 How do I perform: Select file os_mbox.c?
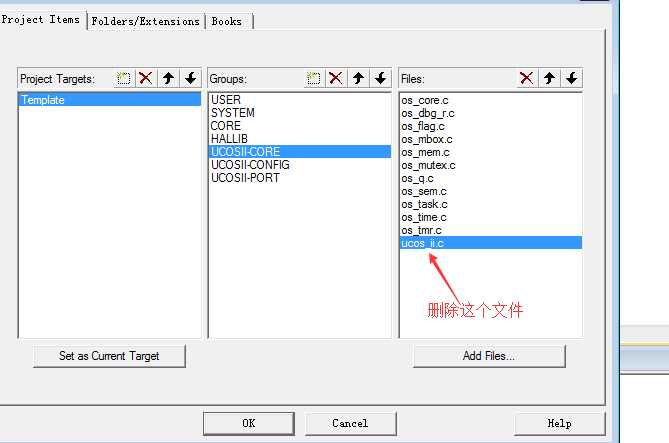click(x=491, y=139)
